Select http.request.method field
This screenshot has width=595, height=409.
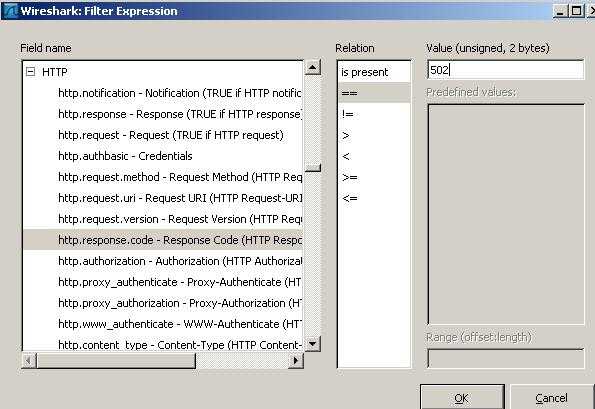pyautogui.click(x=163, y=177)
